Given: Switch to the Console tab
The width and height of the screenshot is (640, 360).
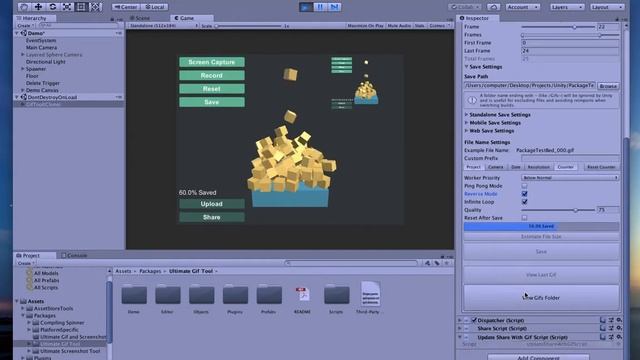Looking at the screenshot, I should (74, 256).
